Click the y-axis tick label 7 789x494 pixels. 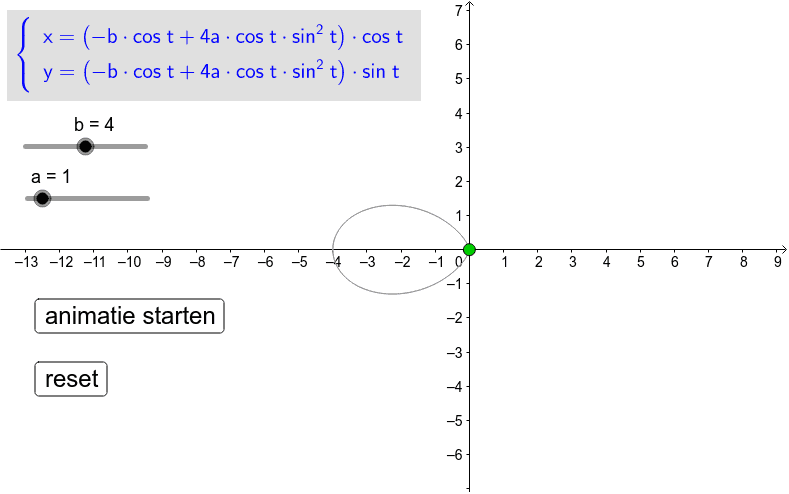[458, 10]
